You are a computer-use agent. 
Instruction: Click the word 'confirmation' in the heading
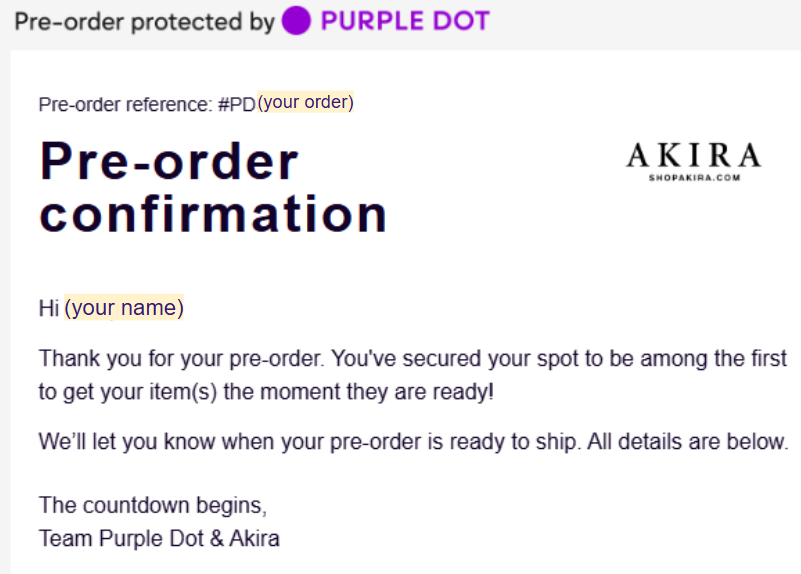tap(213, 213)
